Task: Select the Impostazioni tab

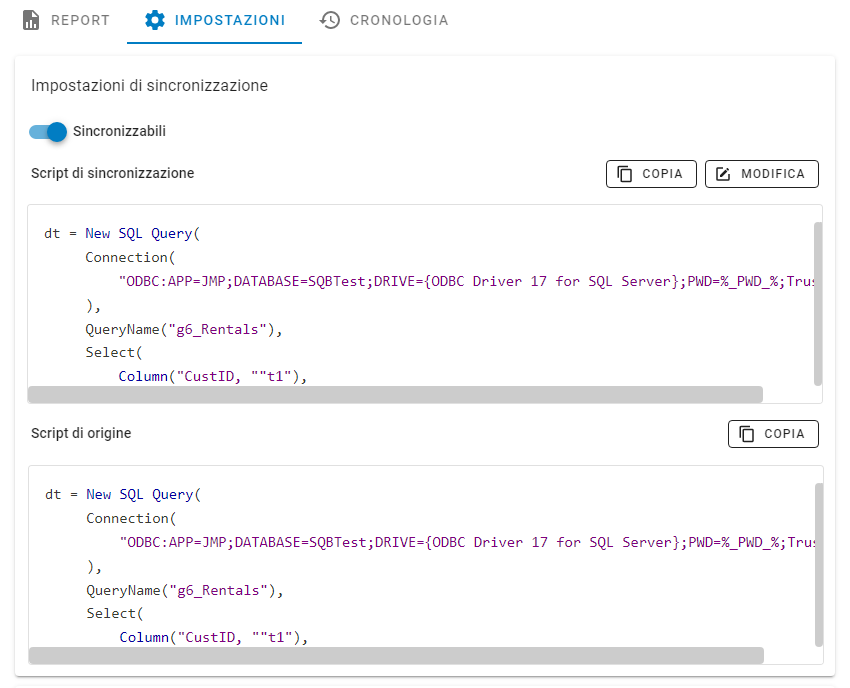Action: (214, 20)
